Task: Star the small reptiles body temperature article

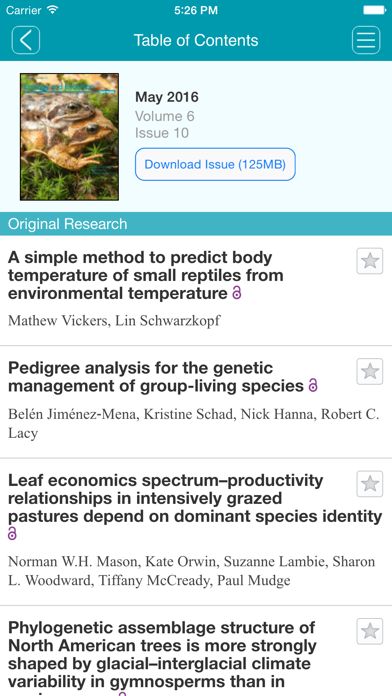Action: coord(369,261)
